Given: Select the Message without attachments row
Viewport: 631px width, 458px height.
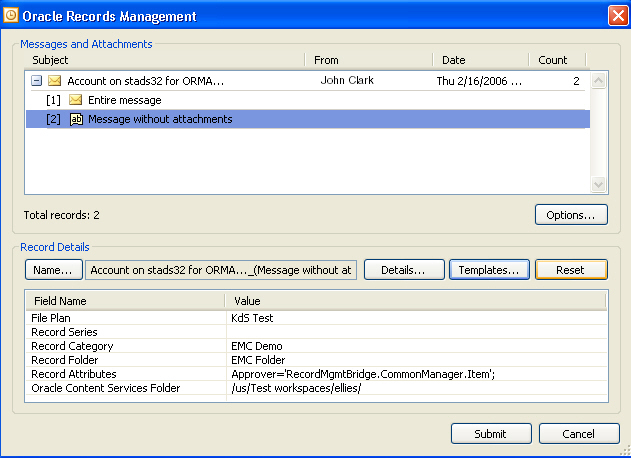Looking at the screenshot, I should (x=308, y=119).
